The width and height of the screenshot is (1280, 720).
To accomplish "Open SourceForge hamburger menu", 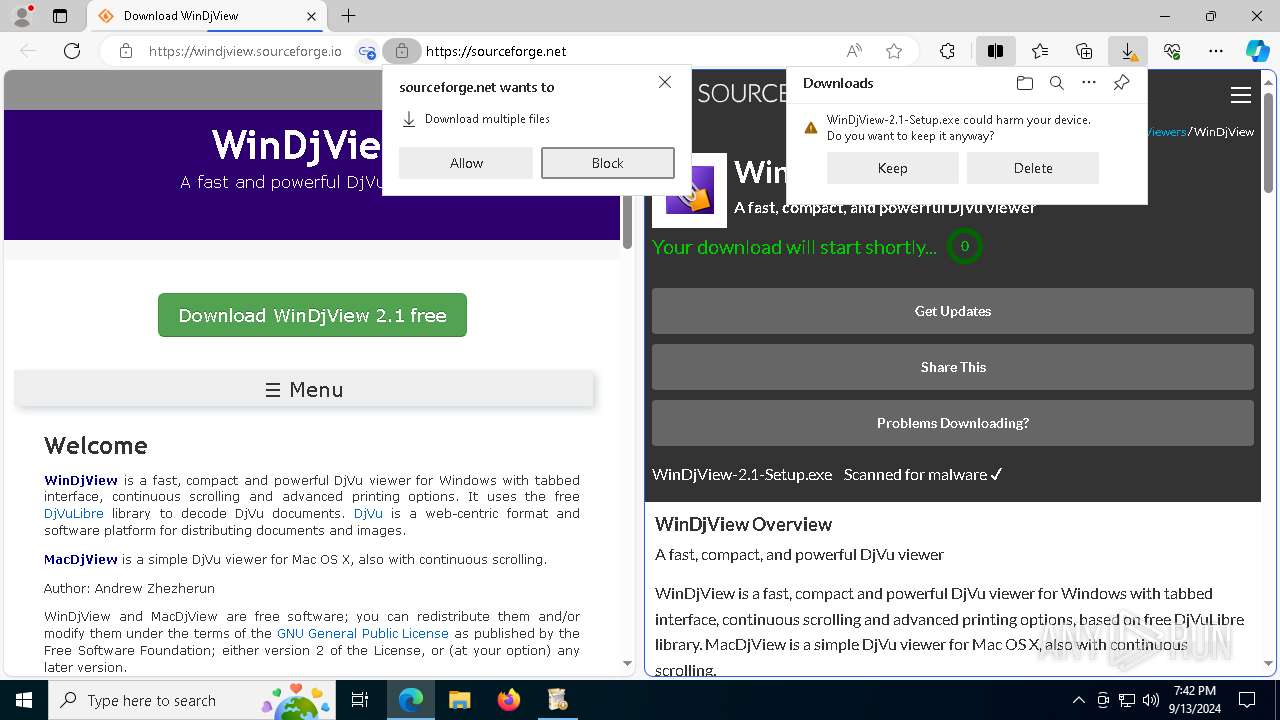I will point(1241,95).
